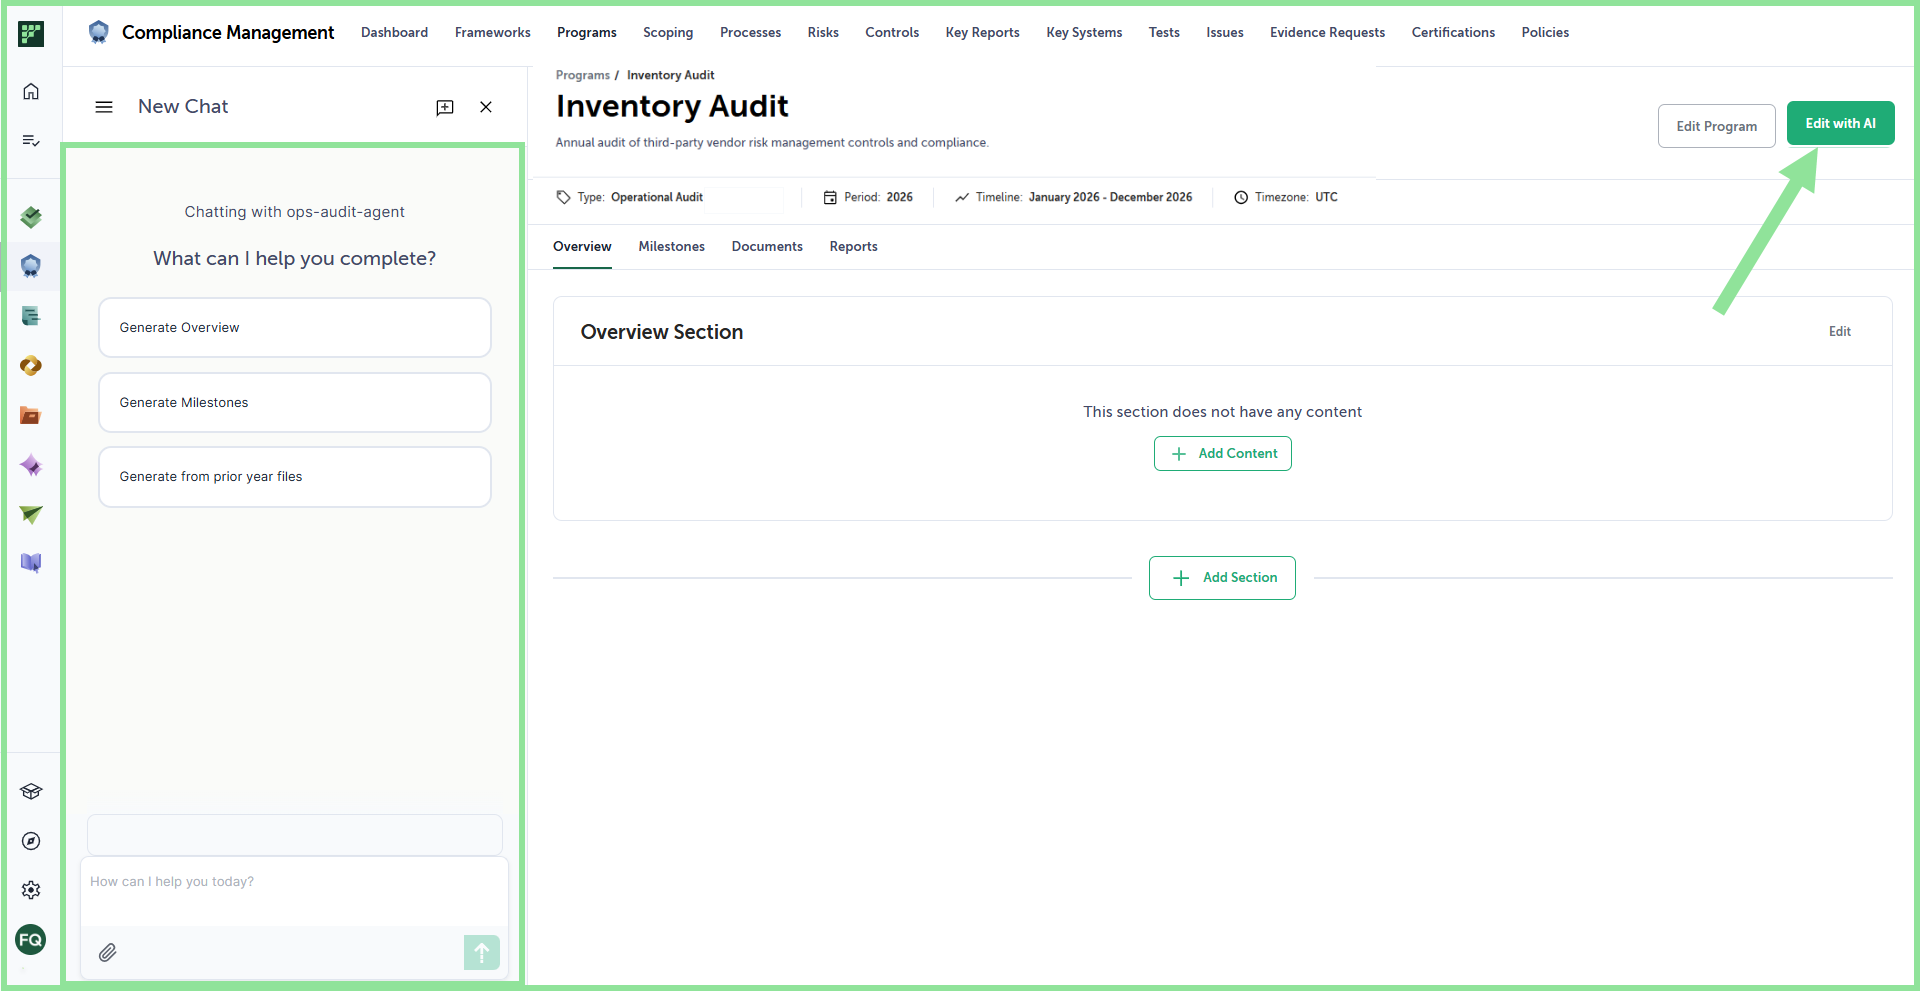Screen dimensions: 1920x991
Task: Focus the 'How can I help you today?' field
Action: tap(295, 890)
